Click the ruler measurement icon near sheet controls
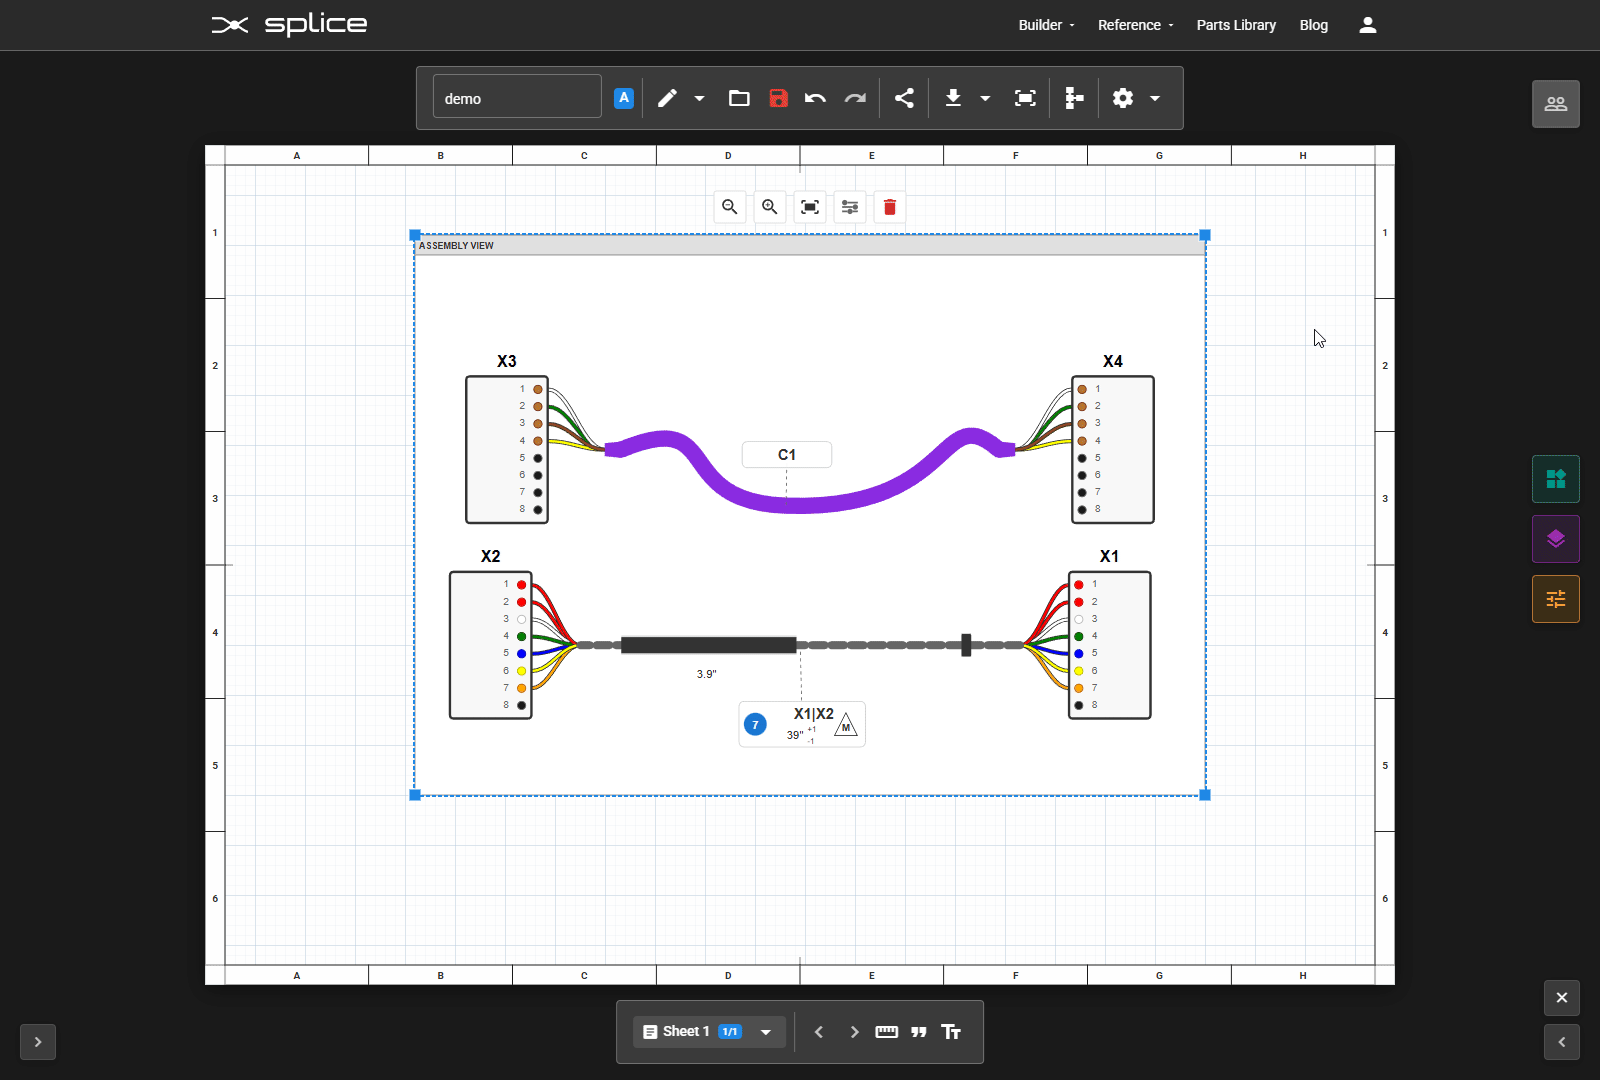Screen dimensions: 1600x1080 tap(886, 1031)
